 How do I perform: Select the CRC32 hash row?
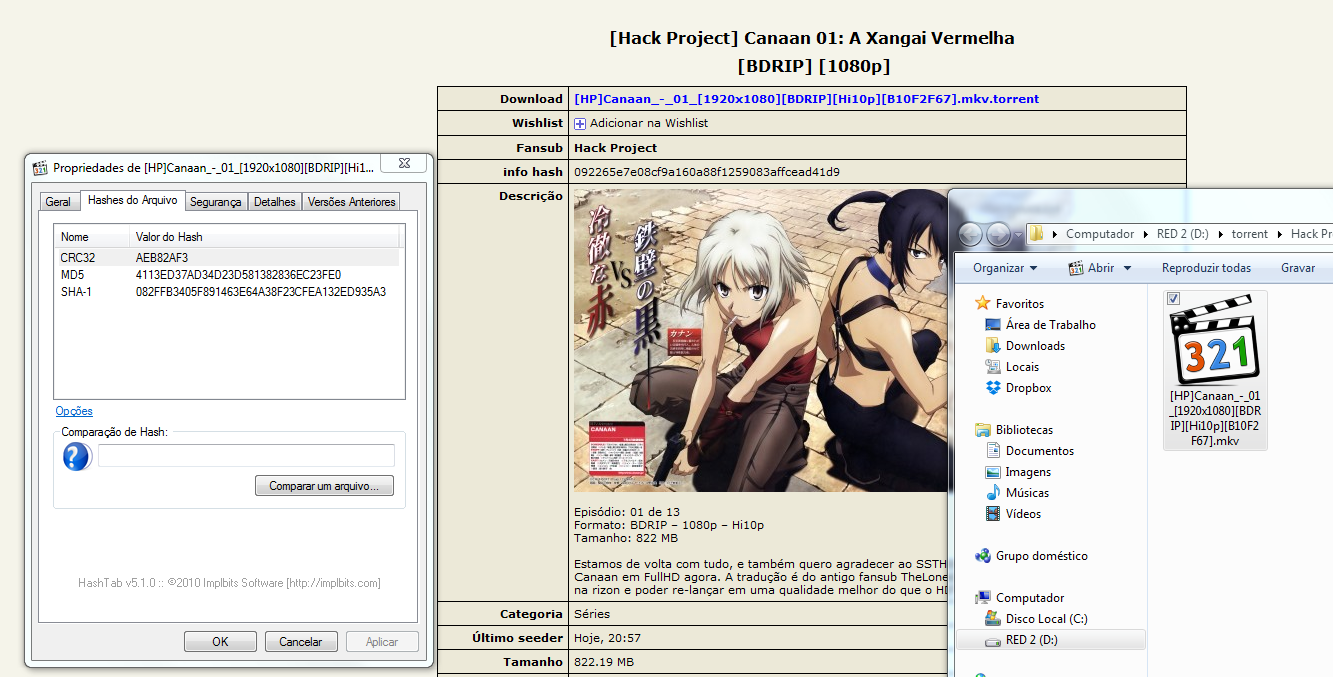[x=227, y=258]
